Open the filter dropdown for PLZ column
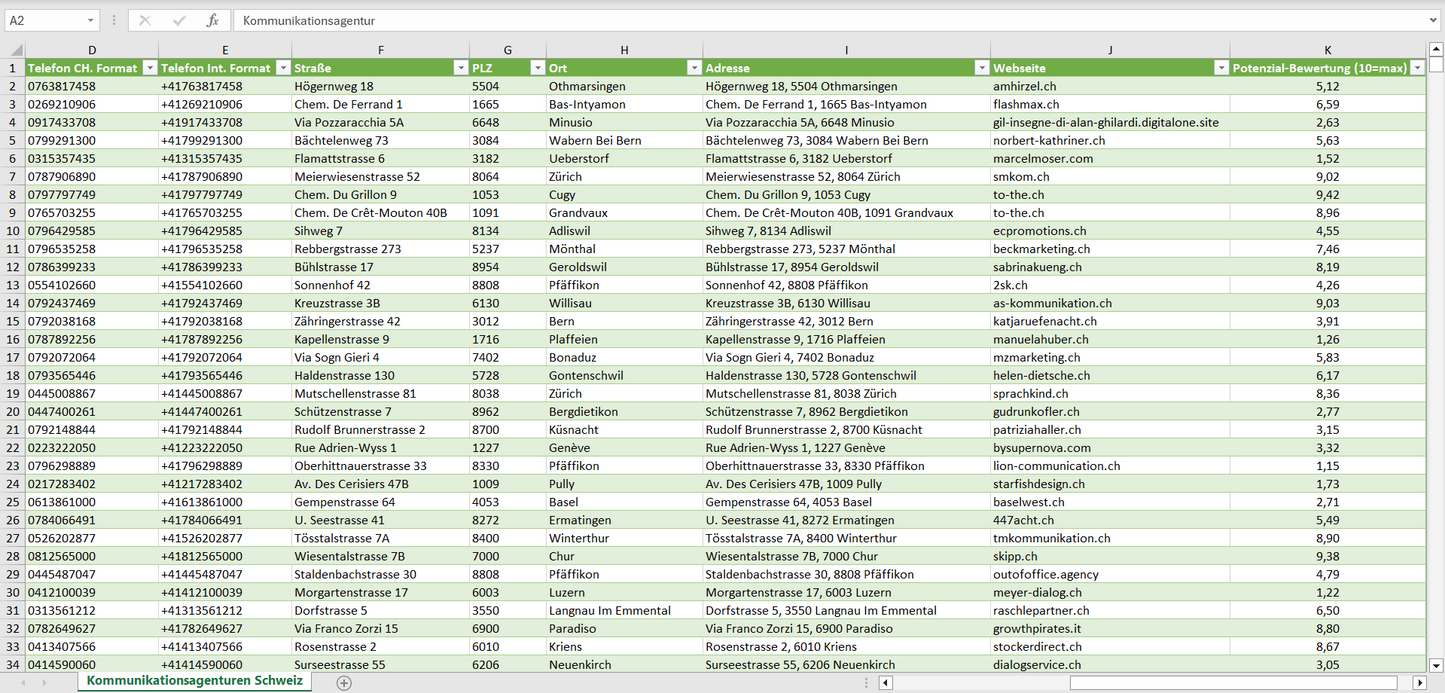 pos(536,68)
